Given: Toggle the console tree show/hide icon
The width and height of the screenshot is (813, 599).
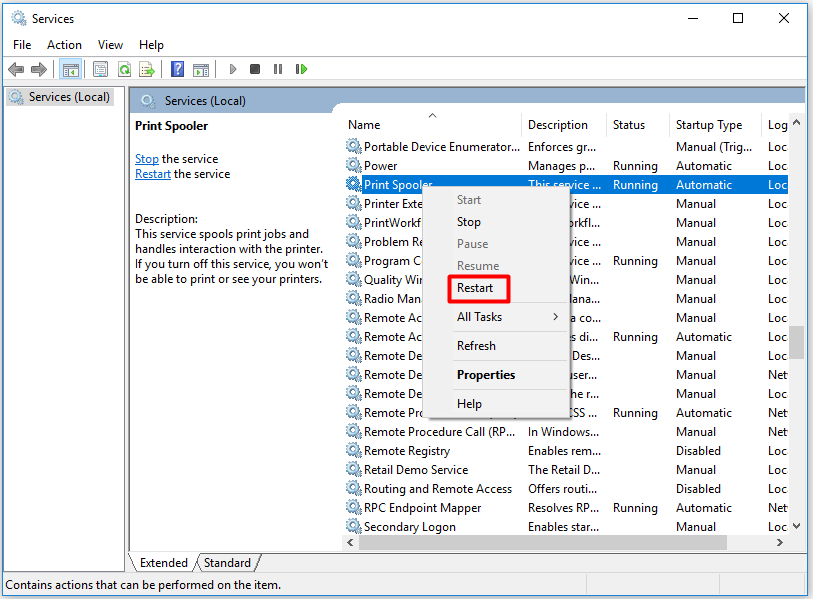Looking at the screenshot, I should [x=71, y=68].
